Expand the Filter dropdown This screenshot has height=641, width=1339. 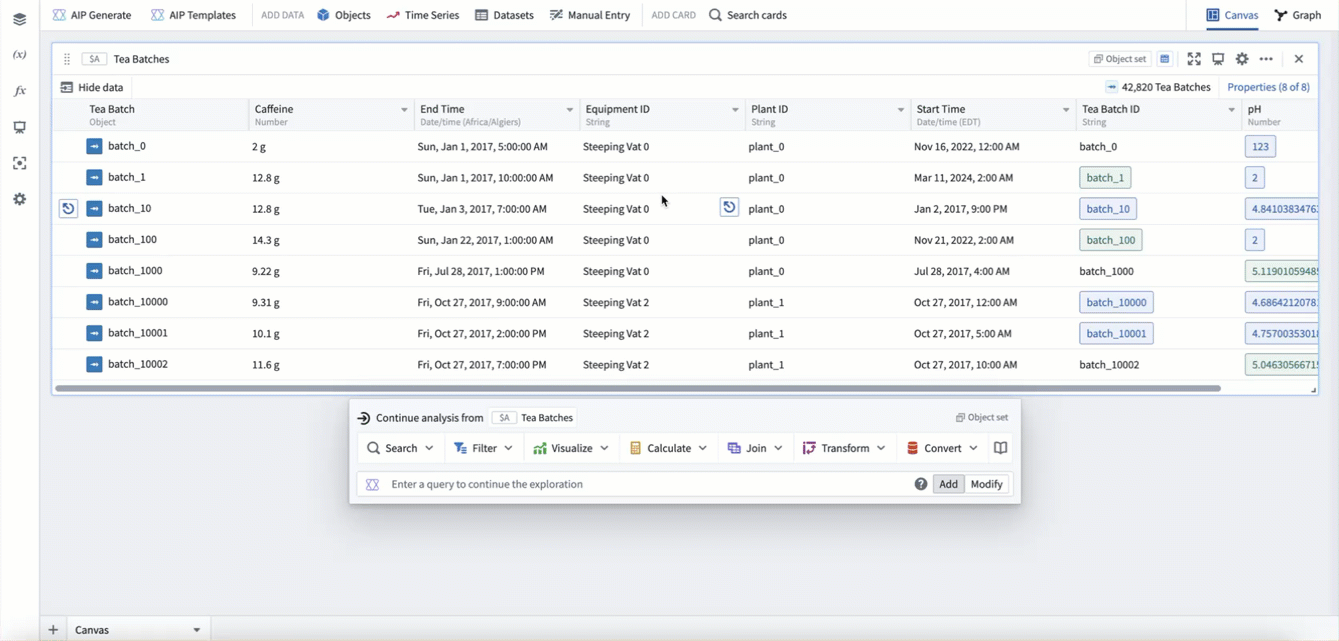click(483, 448)
